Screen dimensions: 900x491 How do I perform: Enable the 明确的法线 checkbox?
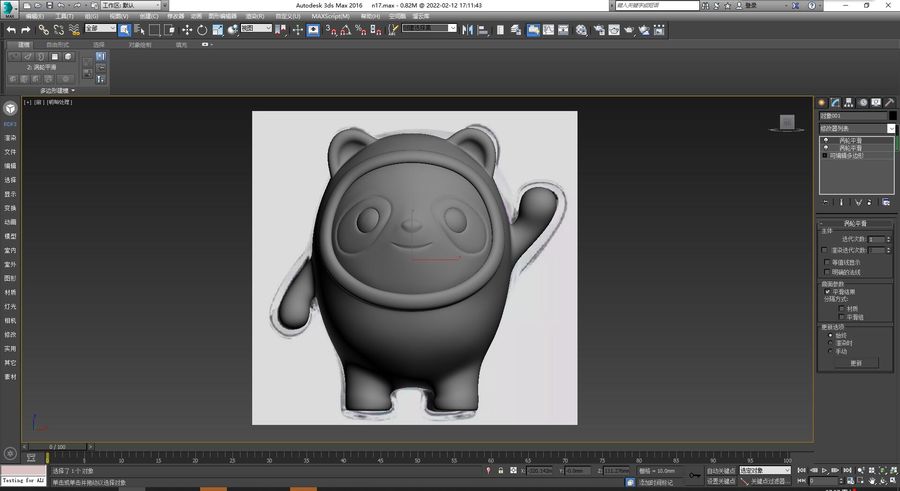tap(828, 272)
